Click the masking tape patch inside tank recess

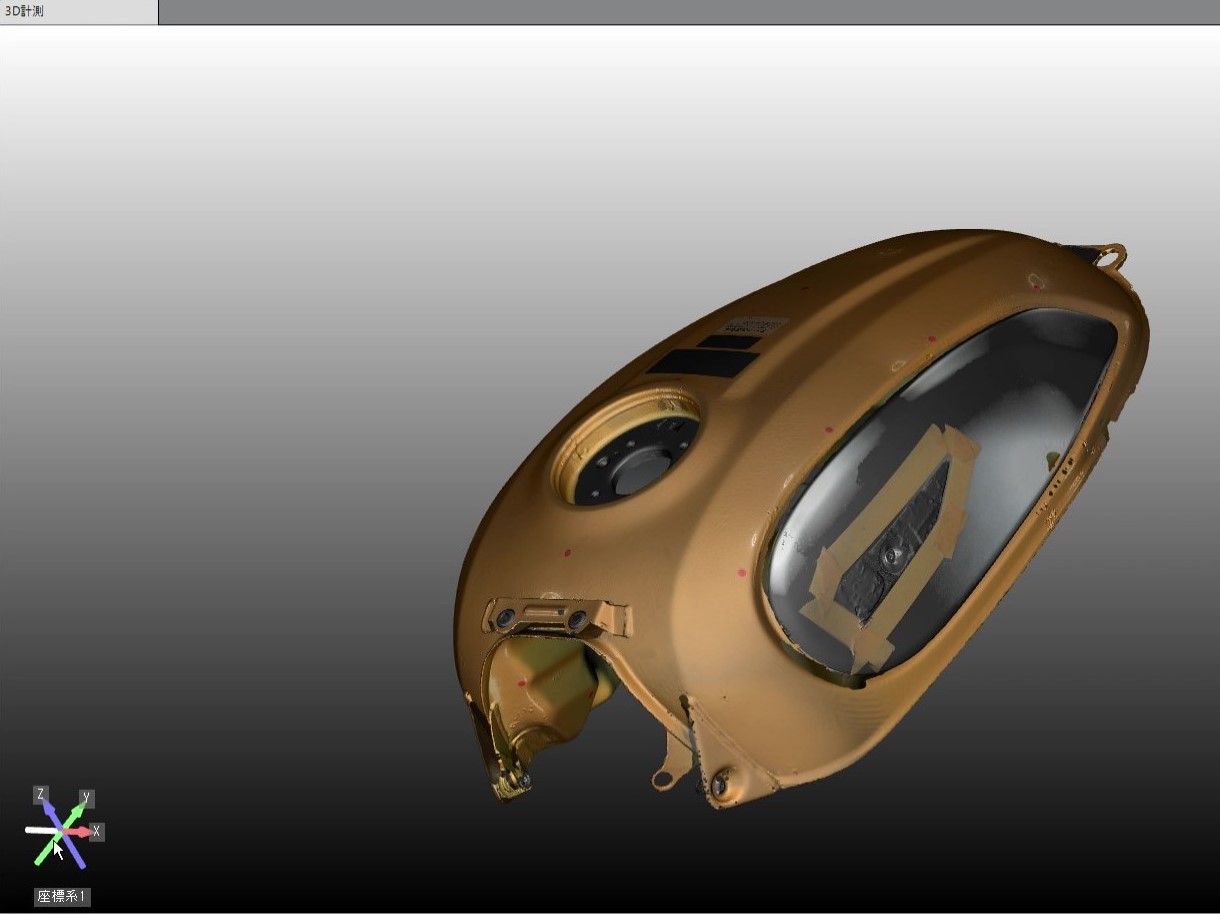pyautogui.click(x=892, y=545)
